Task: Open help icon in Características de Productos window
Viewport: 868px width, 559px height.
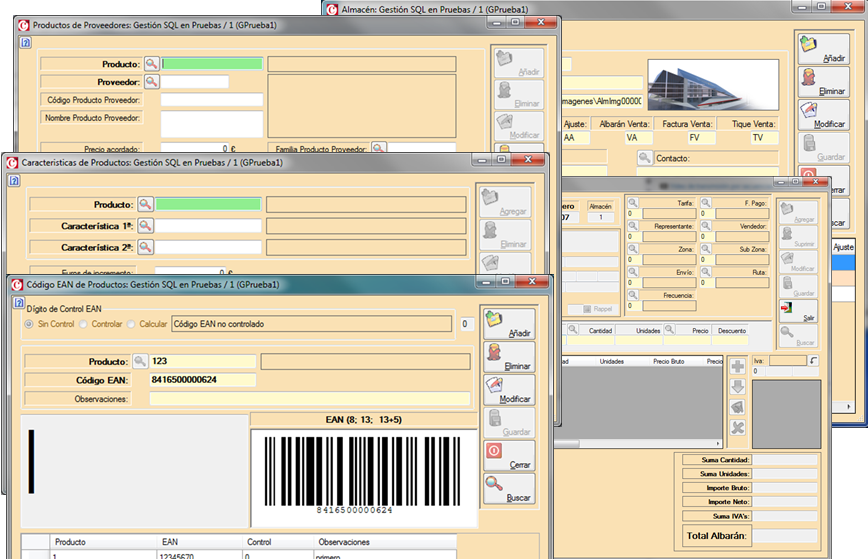Action: click(x=14, y=180)
